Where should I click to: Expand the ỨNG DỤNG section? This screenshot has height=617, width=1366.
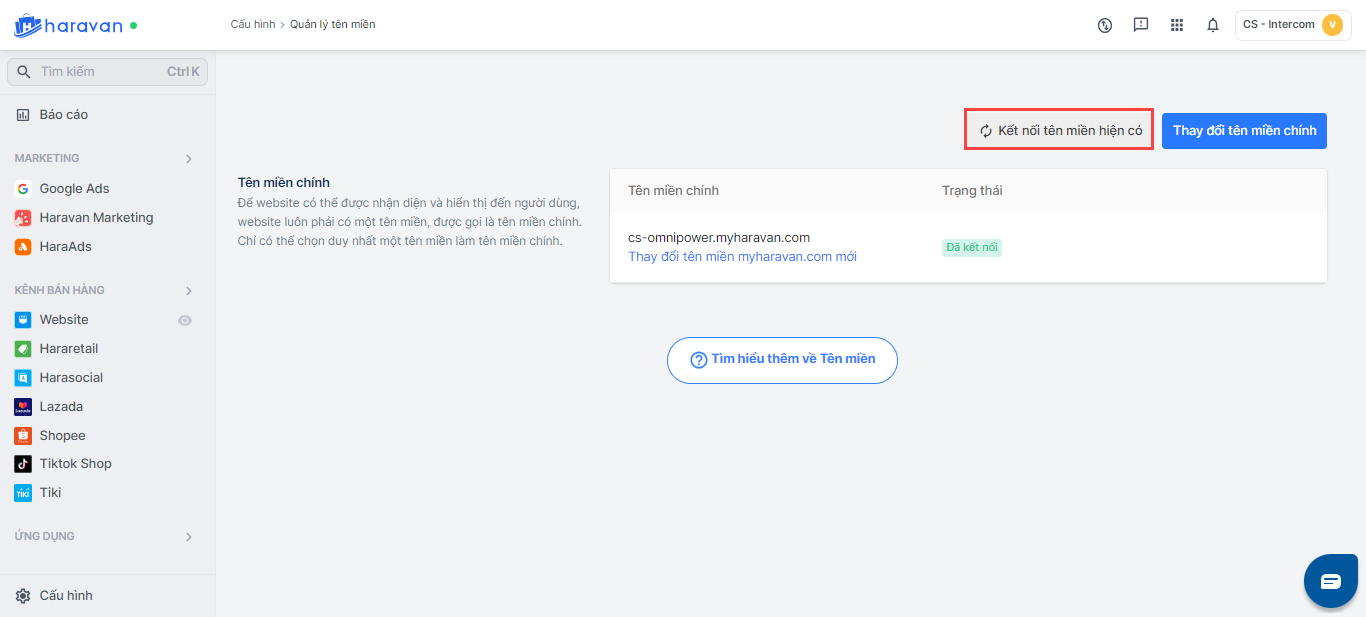(x=189, y=537)
